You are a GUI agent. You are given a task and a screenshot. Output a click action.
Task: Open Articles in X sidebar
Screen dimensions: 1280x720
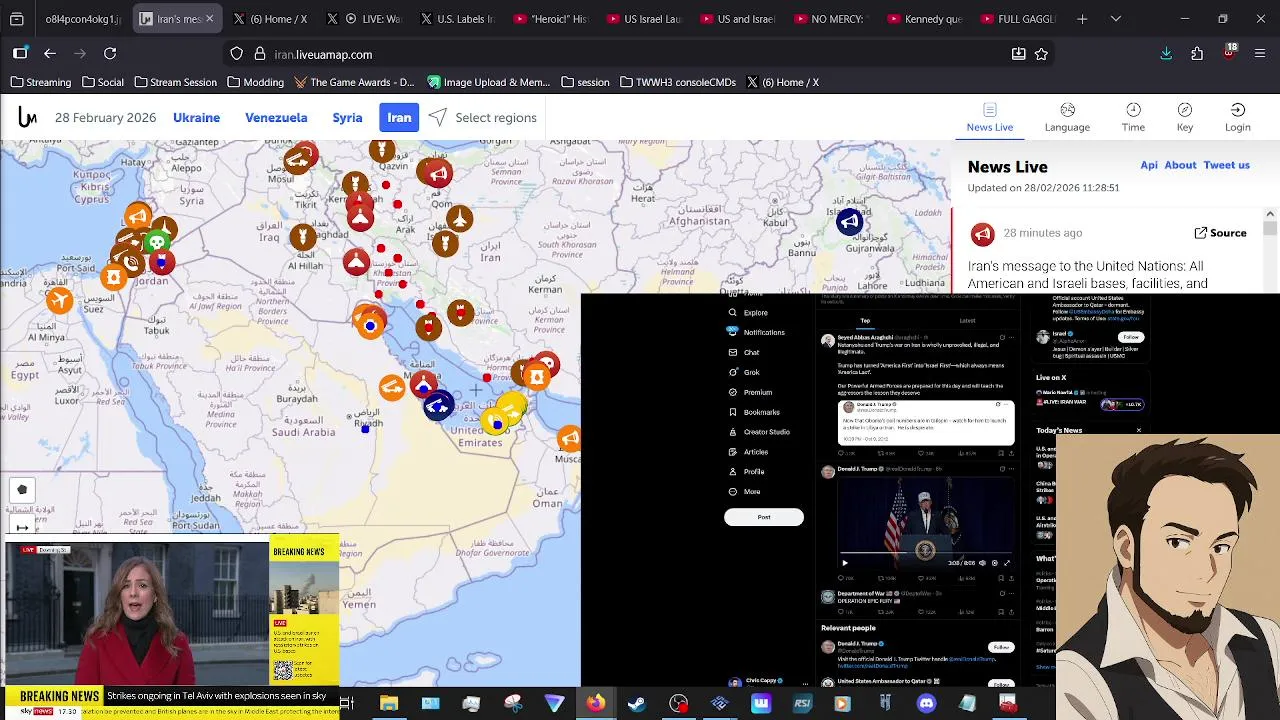pos(748,452)
